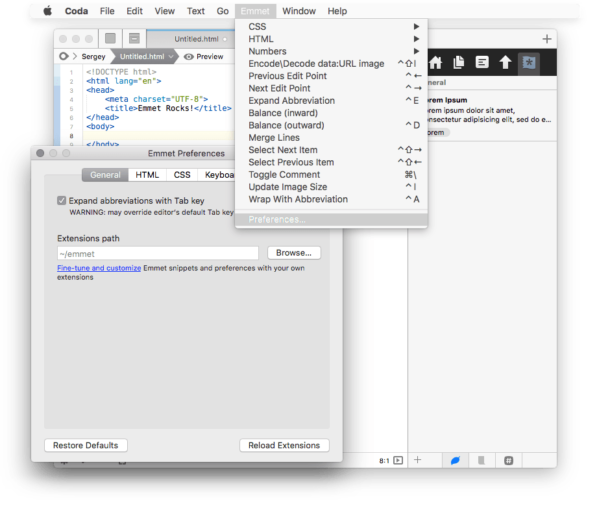Image resolution: width=610 pixels, height=519 pixels.
Task: Click the Sergey breadcrumb item
Action: tap(93, 57)
